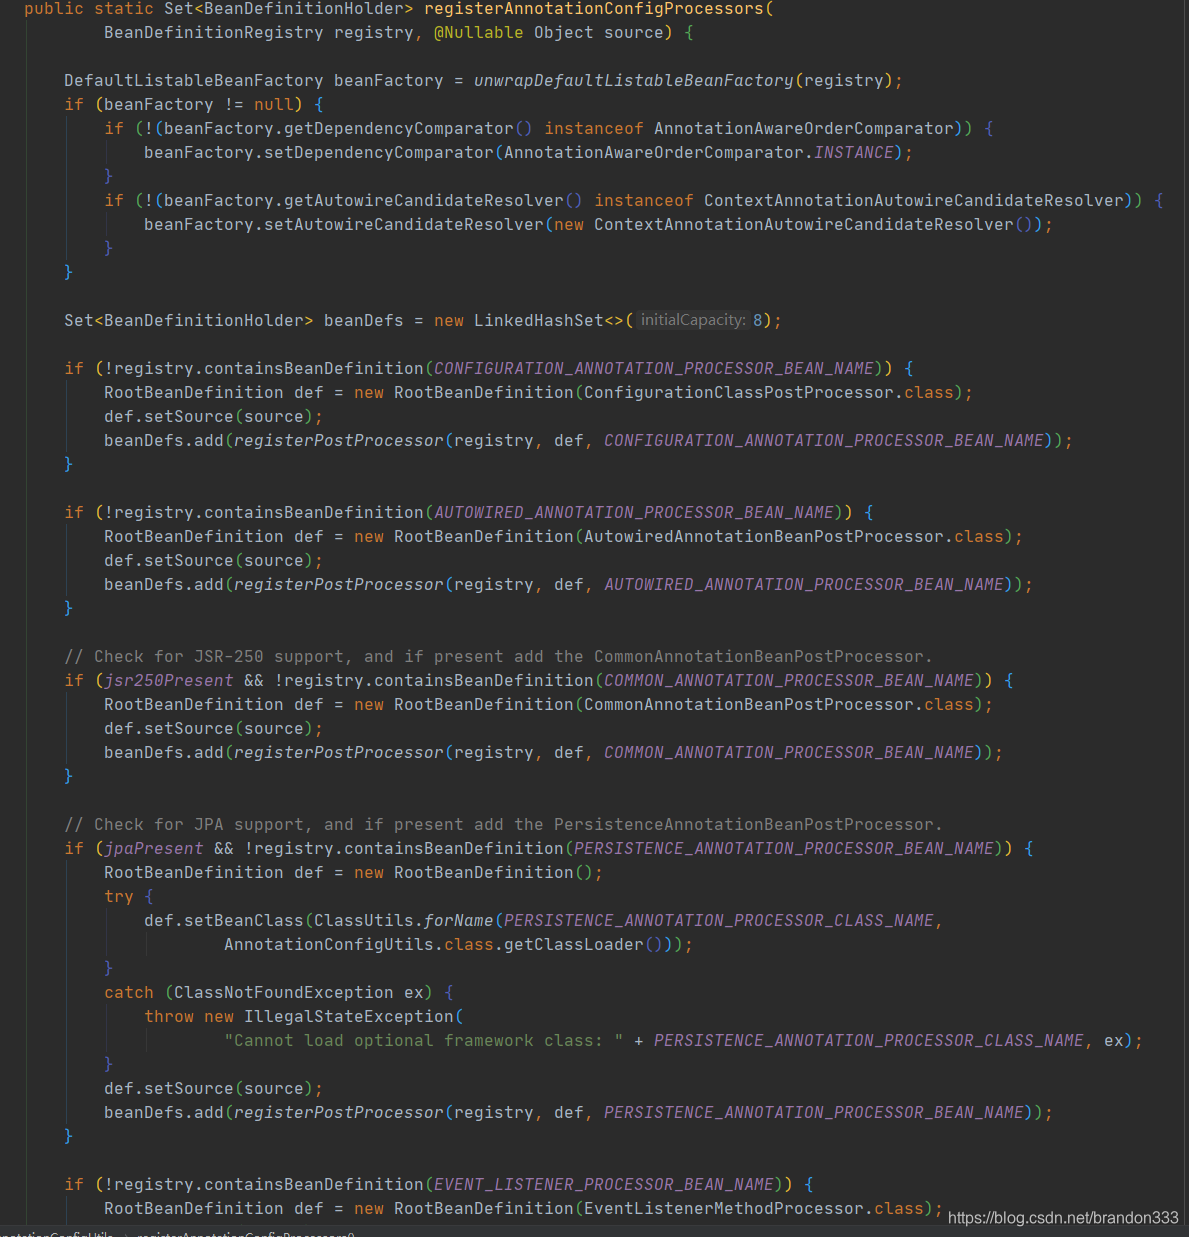Viewport: 1189px width, 1237px height.
Task: Click the 'initialCapacity:' parameter hint
Action: [x=693, y=320]
